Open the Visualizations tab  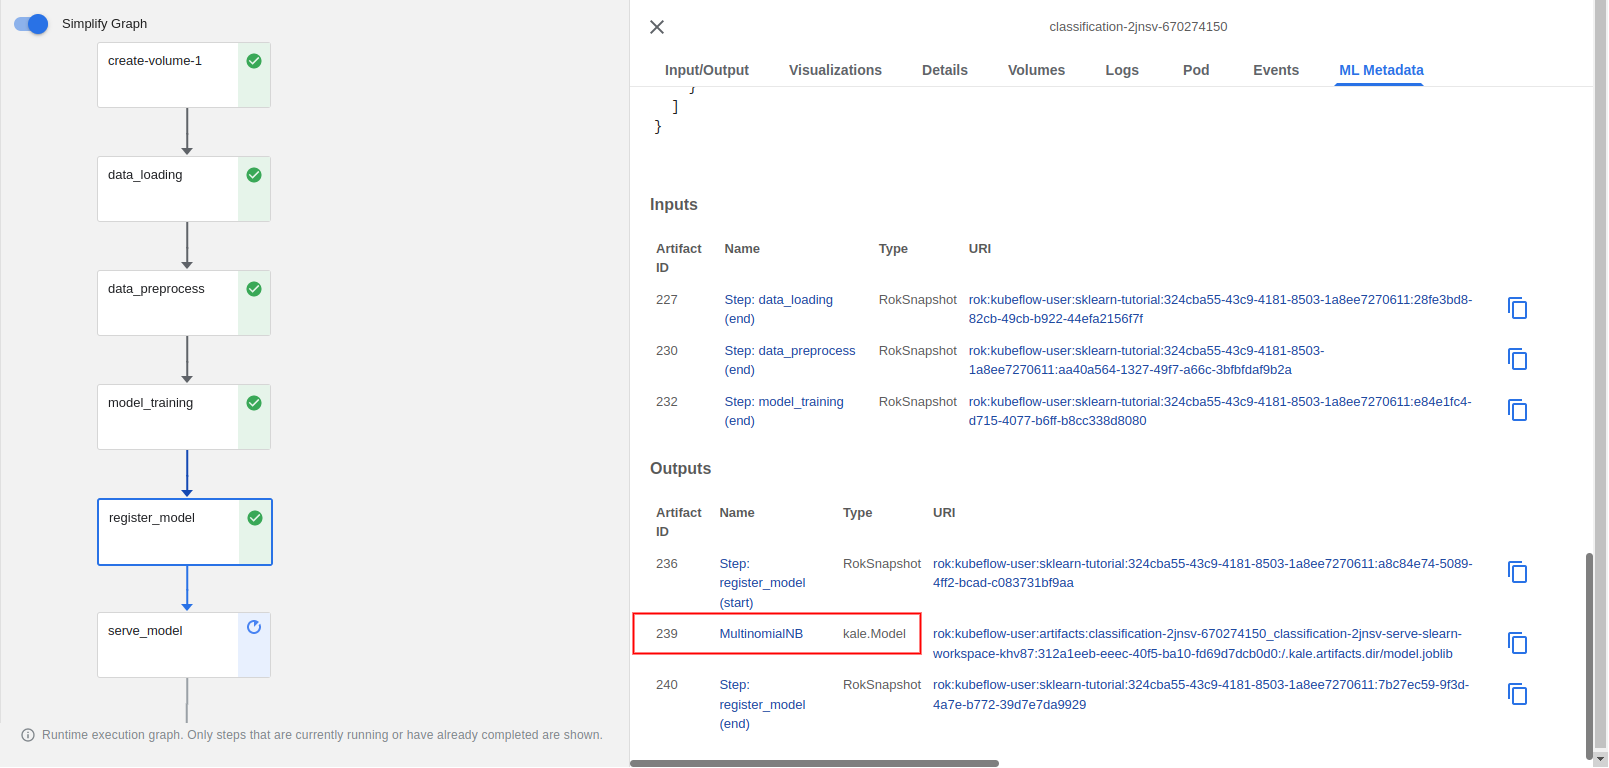[x=835, y=70]
